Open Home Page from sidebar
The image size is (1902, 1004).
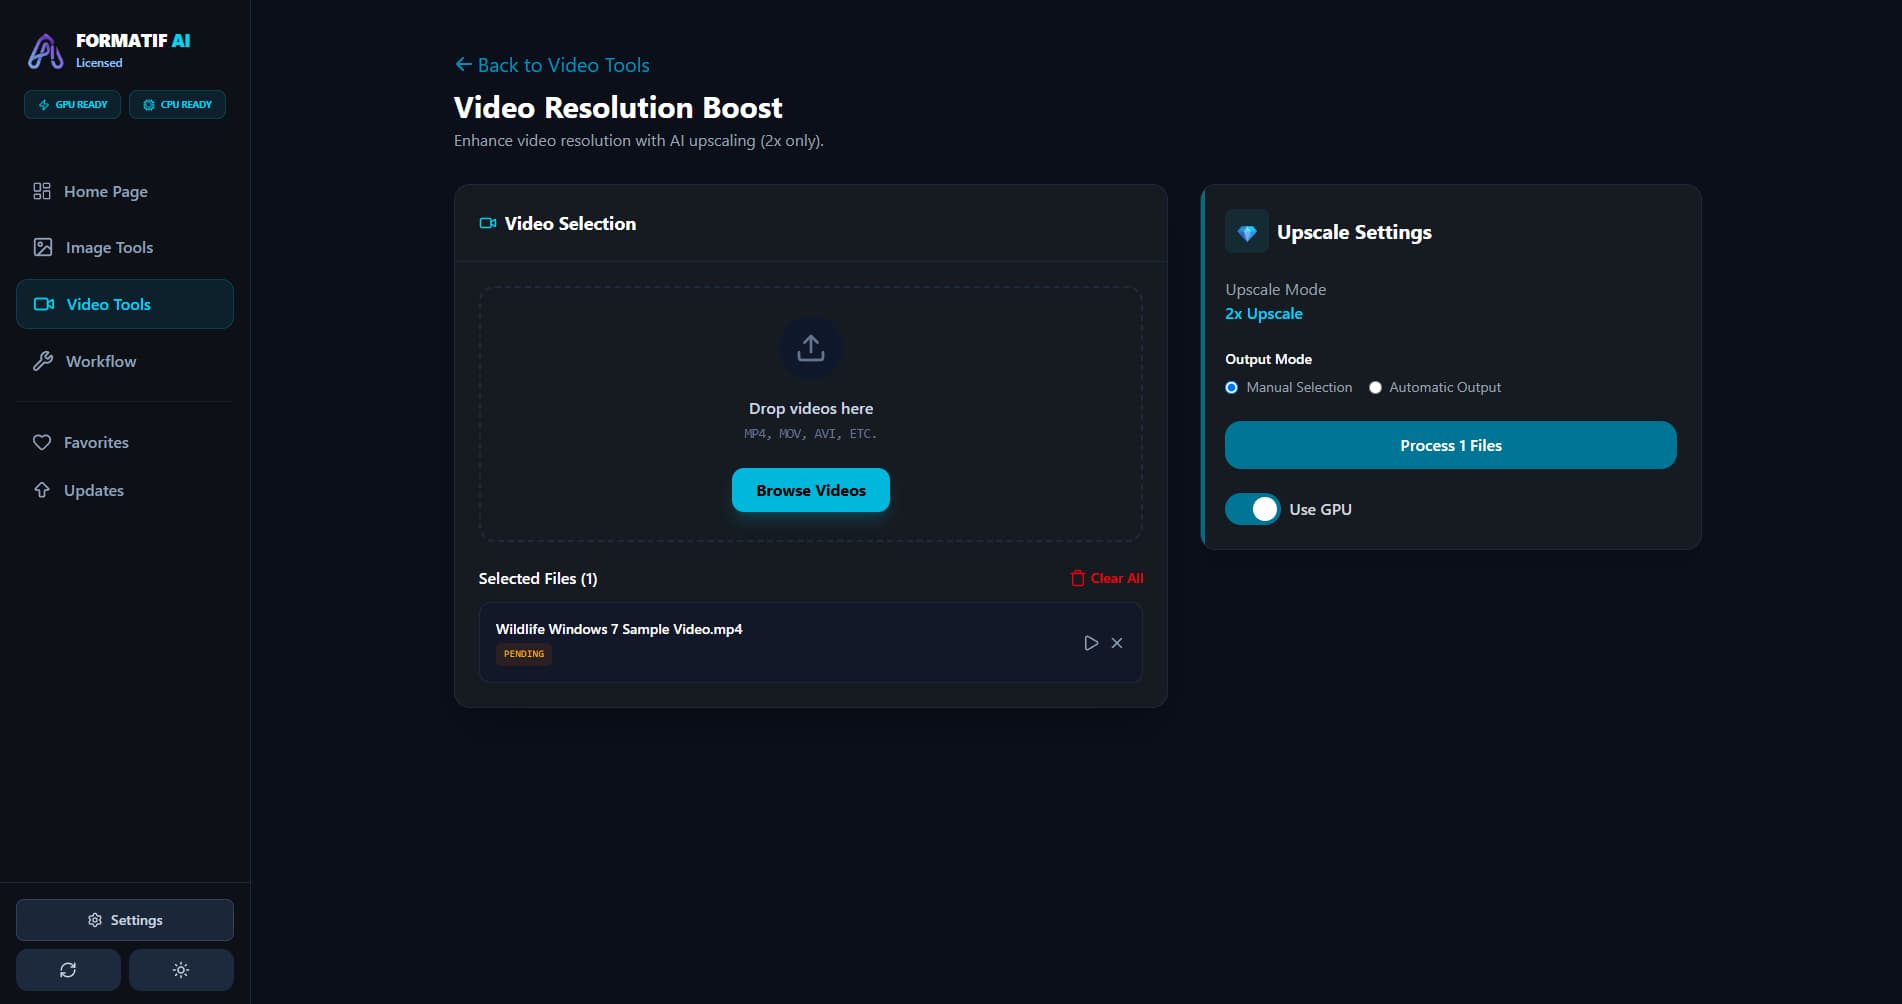point(125,191)
